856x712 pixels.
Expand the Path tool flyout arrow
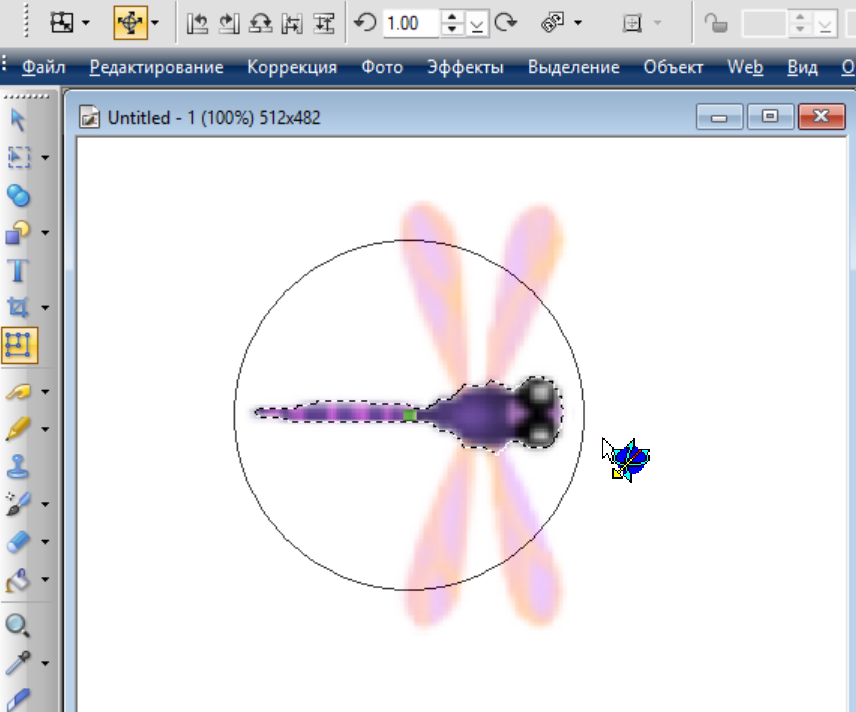[x=45, y=233]
